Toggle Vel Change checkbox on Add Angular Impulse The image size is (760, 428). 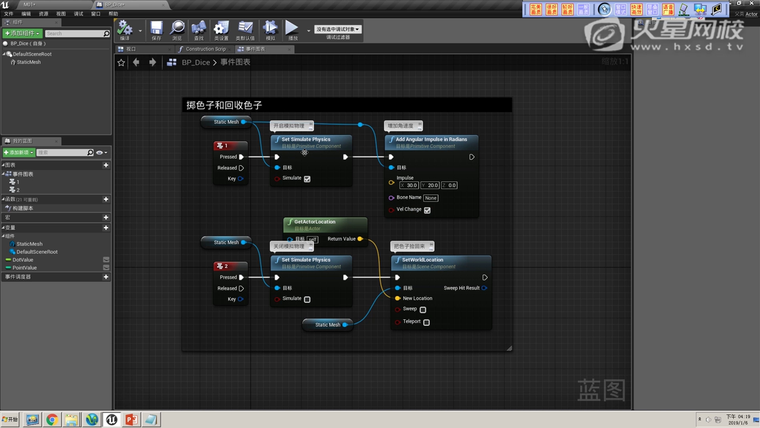[427, 210]
